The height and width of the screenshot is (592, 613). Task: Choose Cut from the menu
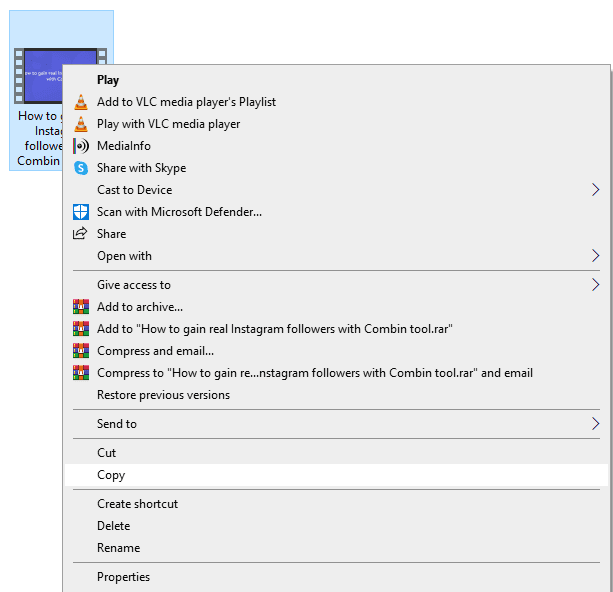point(336,453)
